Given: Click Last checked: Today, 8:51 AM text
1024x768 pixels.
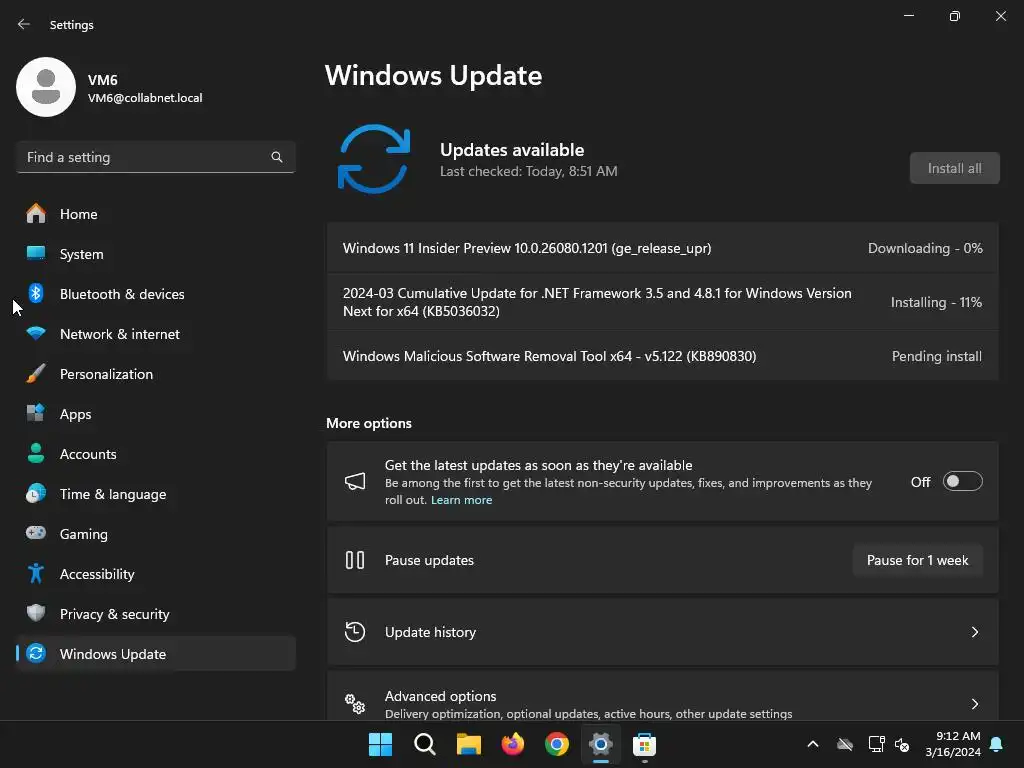Looking at the screenshot, I should pyautogui.click(x=528, y=171).
